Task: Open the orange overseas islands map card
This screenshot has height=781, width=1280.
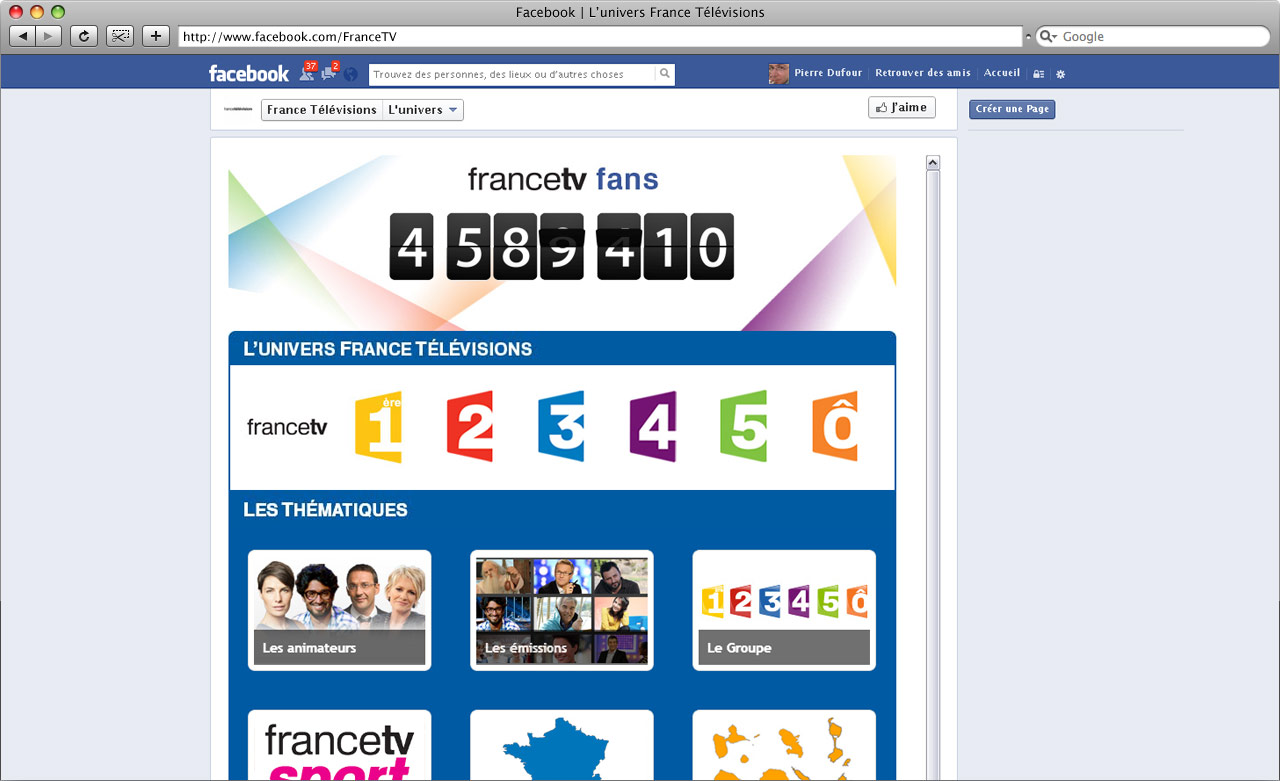Action: pos(784,745)
